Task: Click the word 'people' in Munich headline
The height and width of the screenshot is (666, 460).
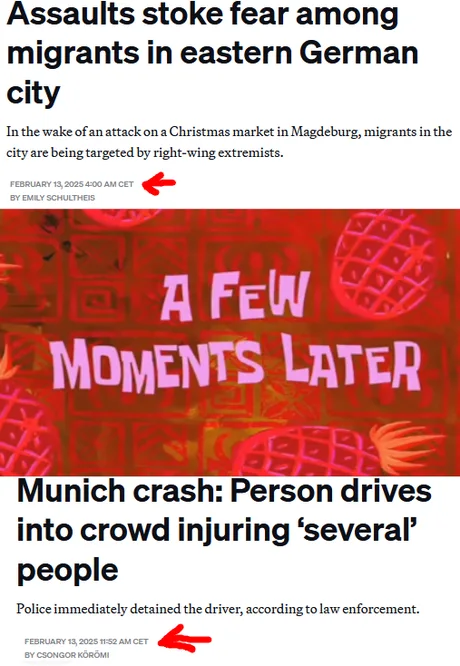Action: (x=68, y=570)
